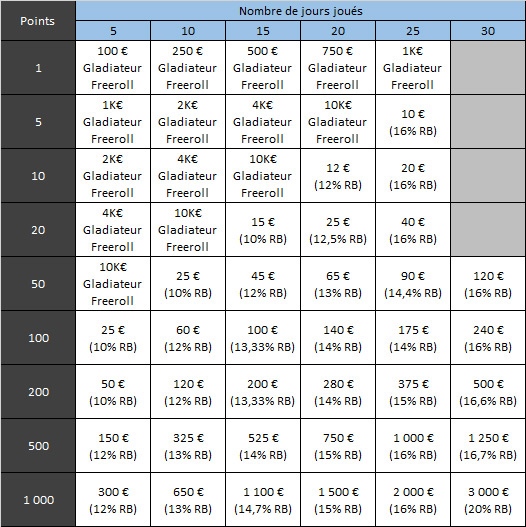
Task: Click the 100 € Gladiateur Freeroll cell
Action: 113,68
